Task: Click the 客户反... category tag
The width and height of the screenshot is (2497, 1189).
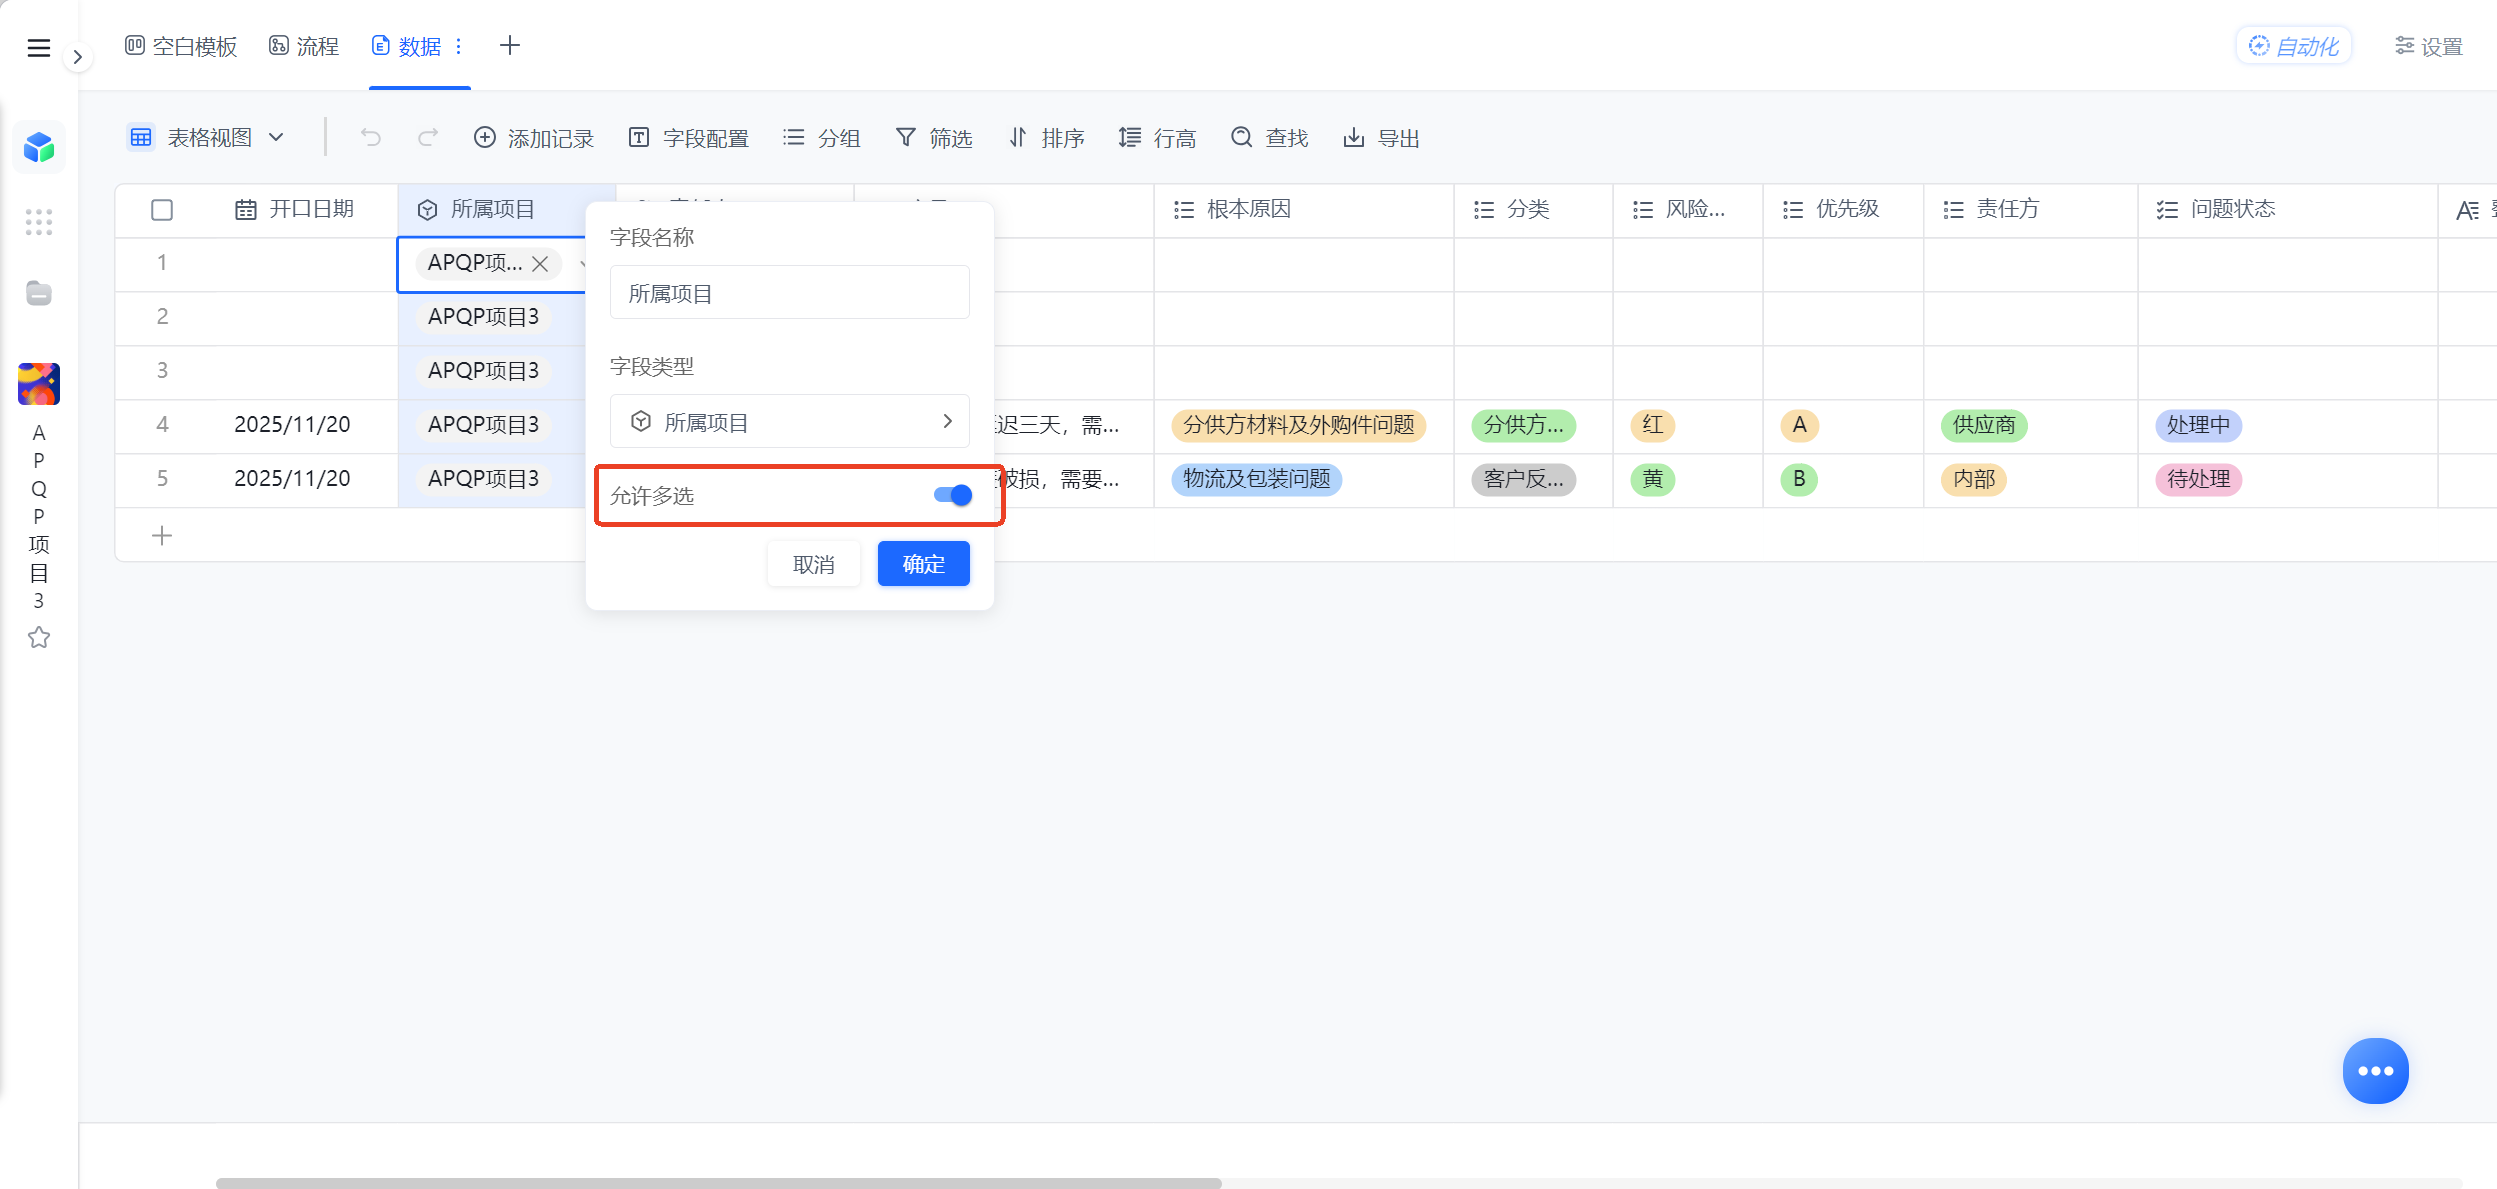Action: tap(1523, 479)
